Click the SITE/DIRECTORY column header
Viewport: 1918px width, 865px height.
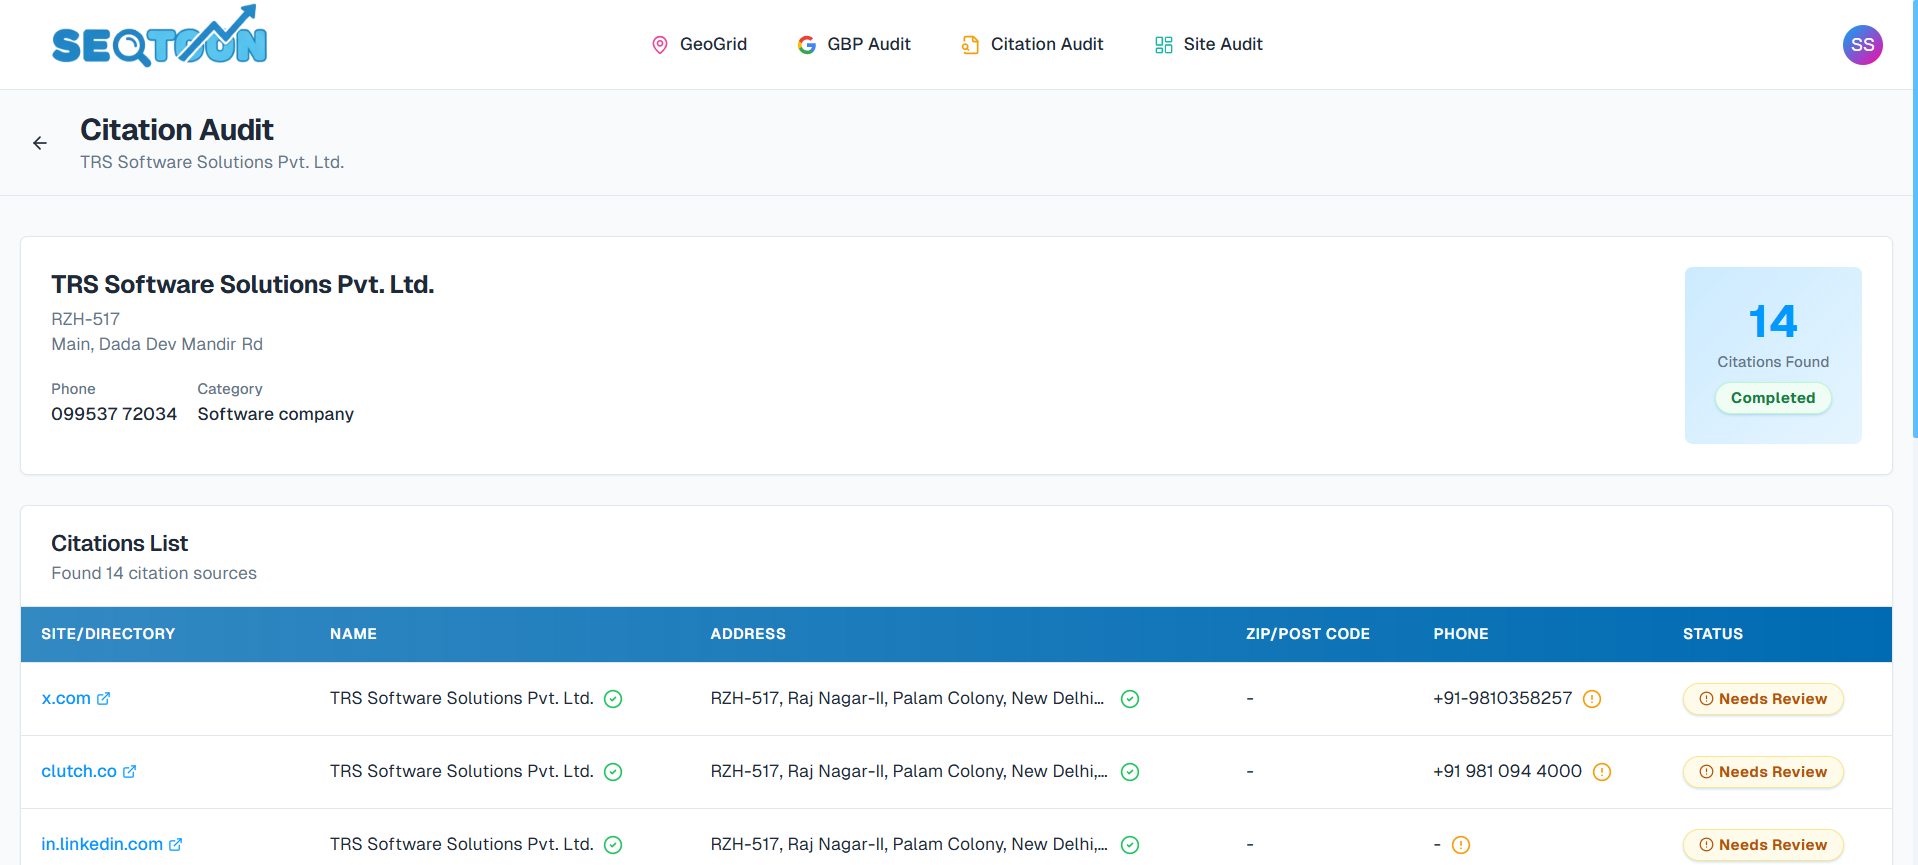[108, 634]
